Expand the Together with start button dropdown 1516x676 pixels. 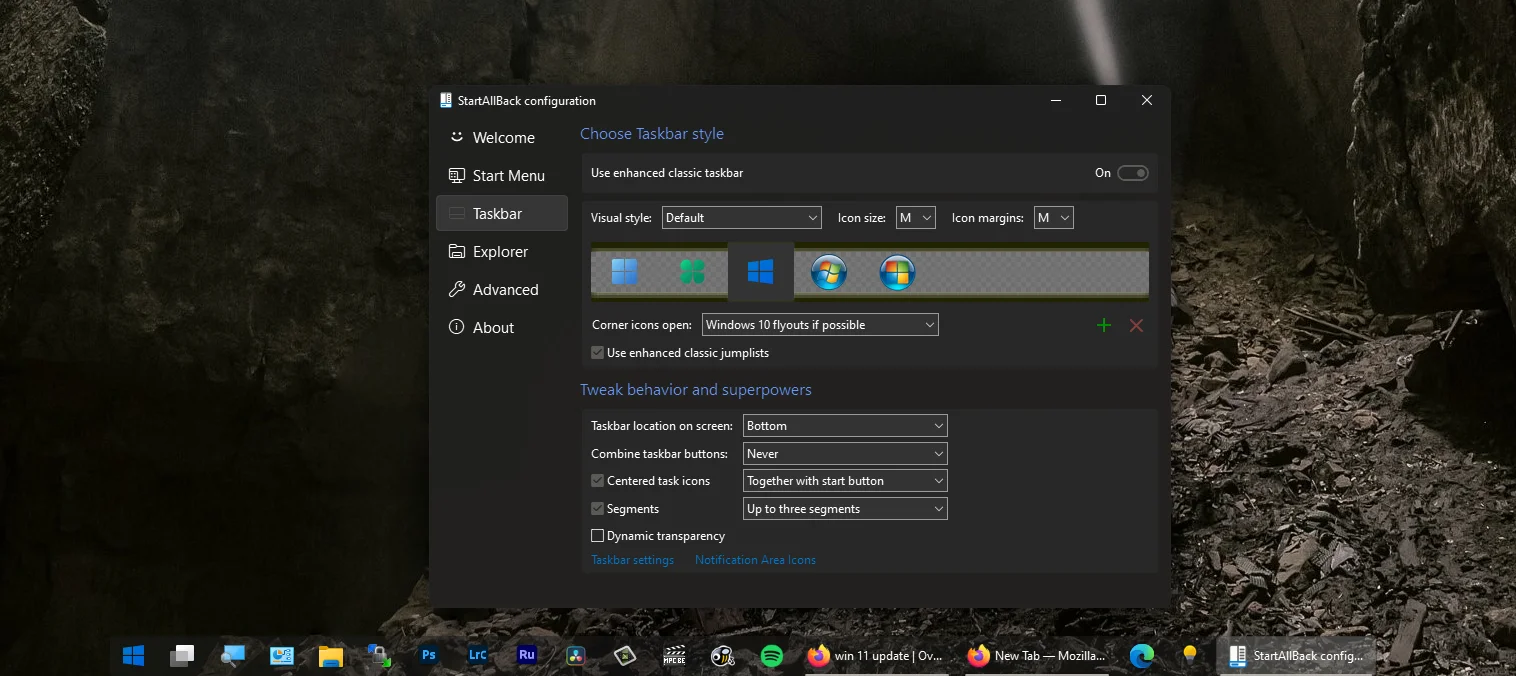(845, 481)
